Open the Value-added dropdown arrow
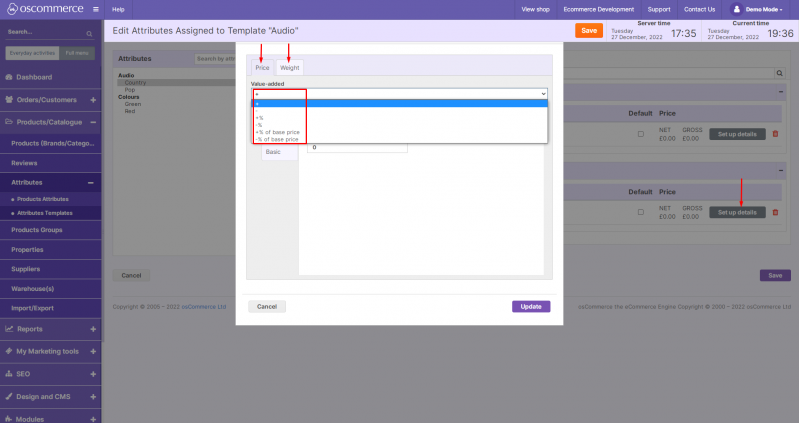Image resolution: width=799 pixels, height=423 pixels. click(543, 93)
